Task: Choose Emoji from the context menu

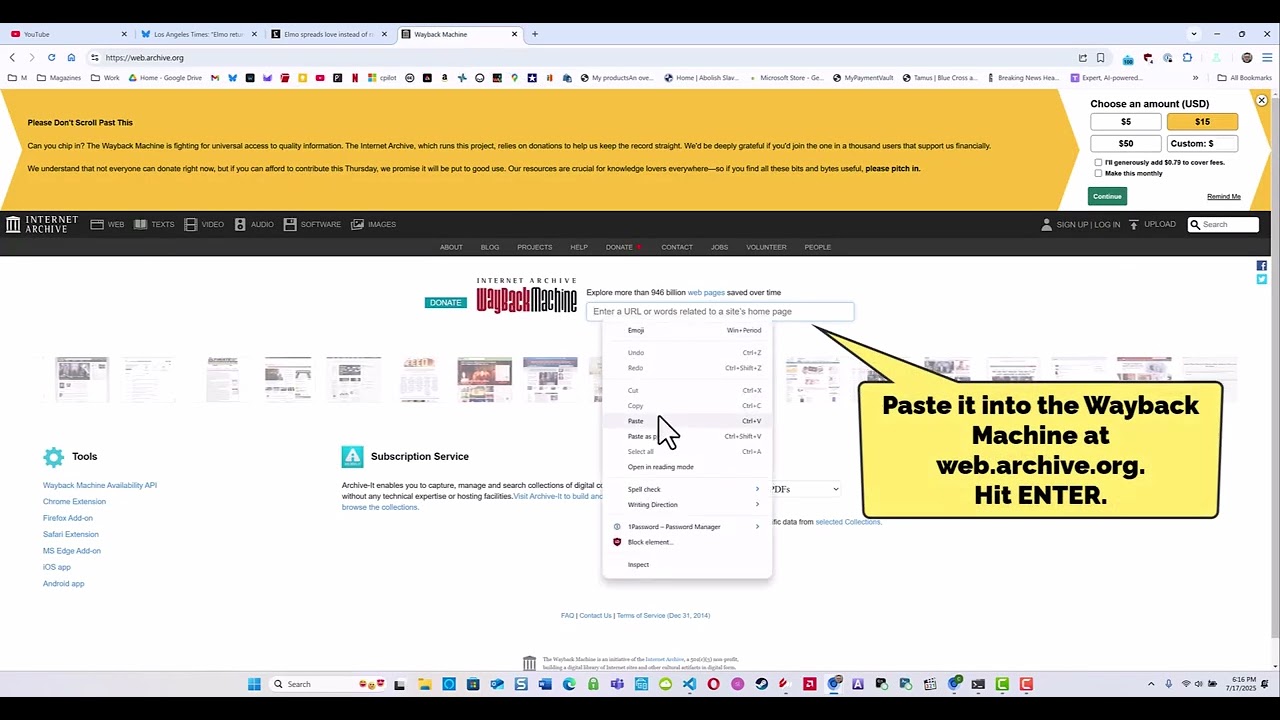Action: (x=687, y=330)
